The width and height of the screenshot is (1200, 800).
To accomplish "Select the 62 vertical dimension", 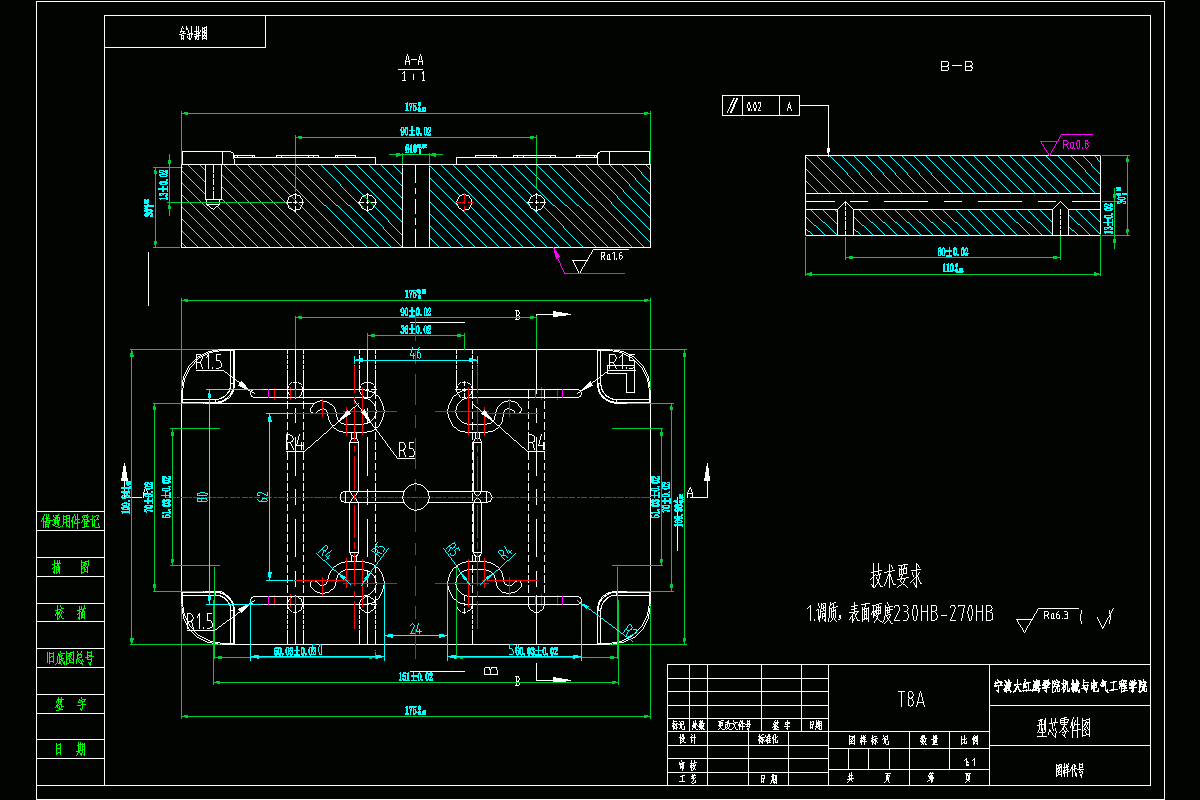I will point(263,495).
